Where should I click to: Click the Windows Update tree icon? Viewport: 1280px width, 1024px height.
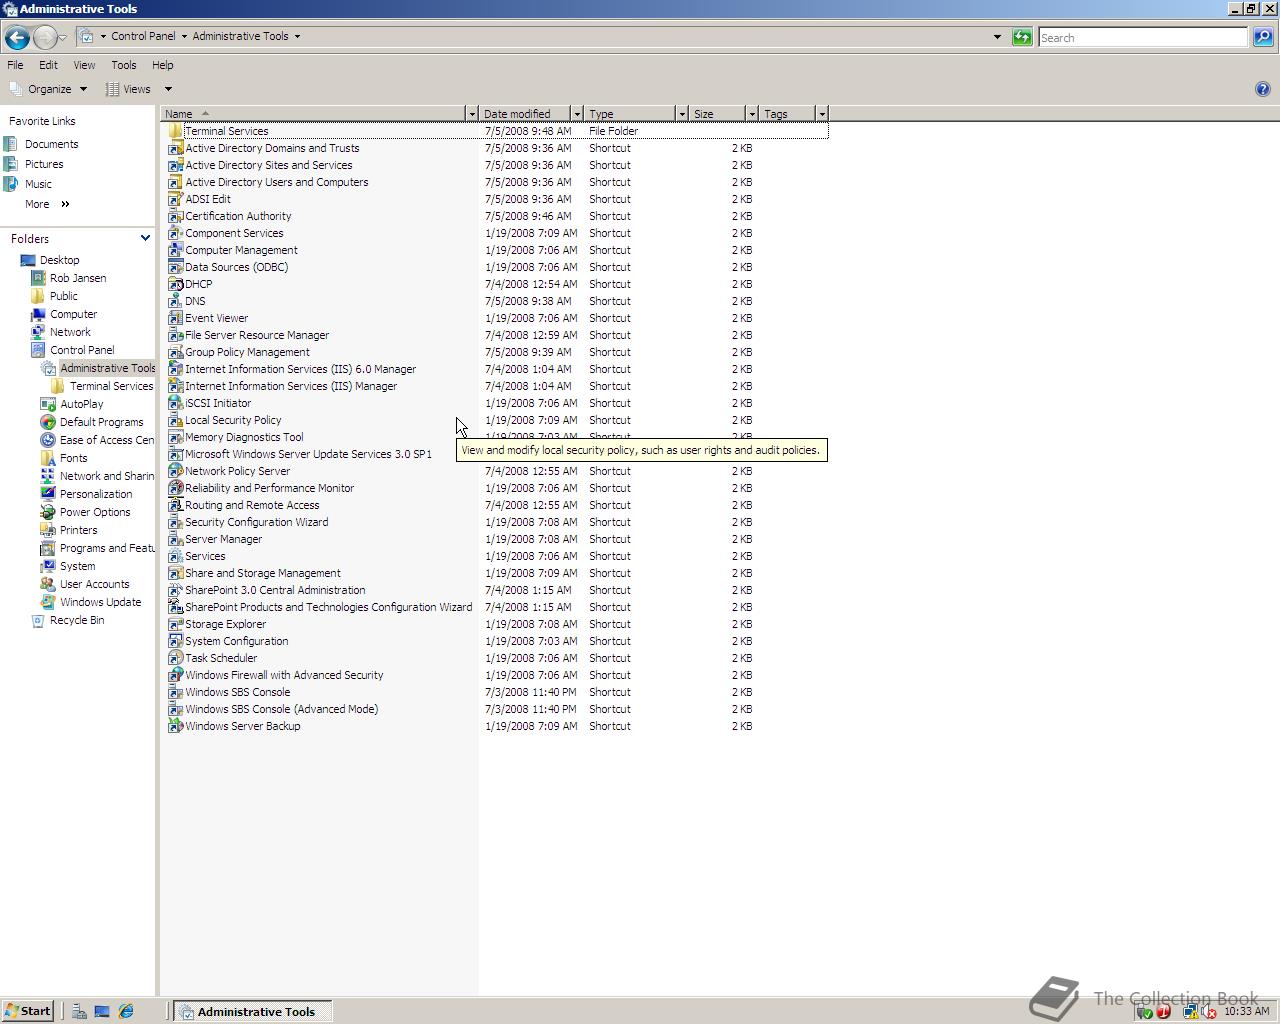pyautogui.click(x=47, y=602)
